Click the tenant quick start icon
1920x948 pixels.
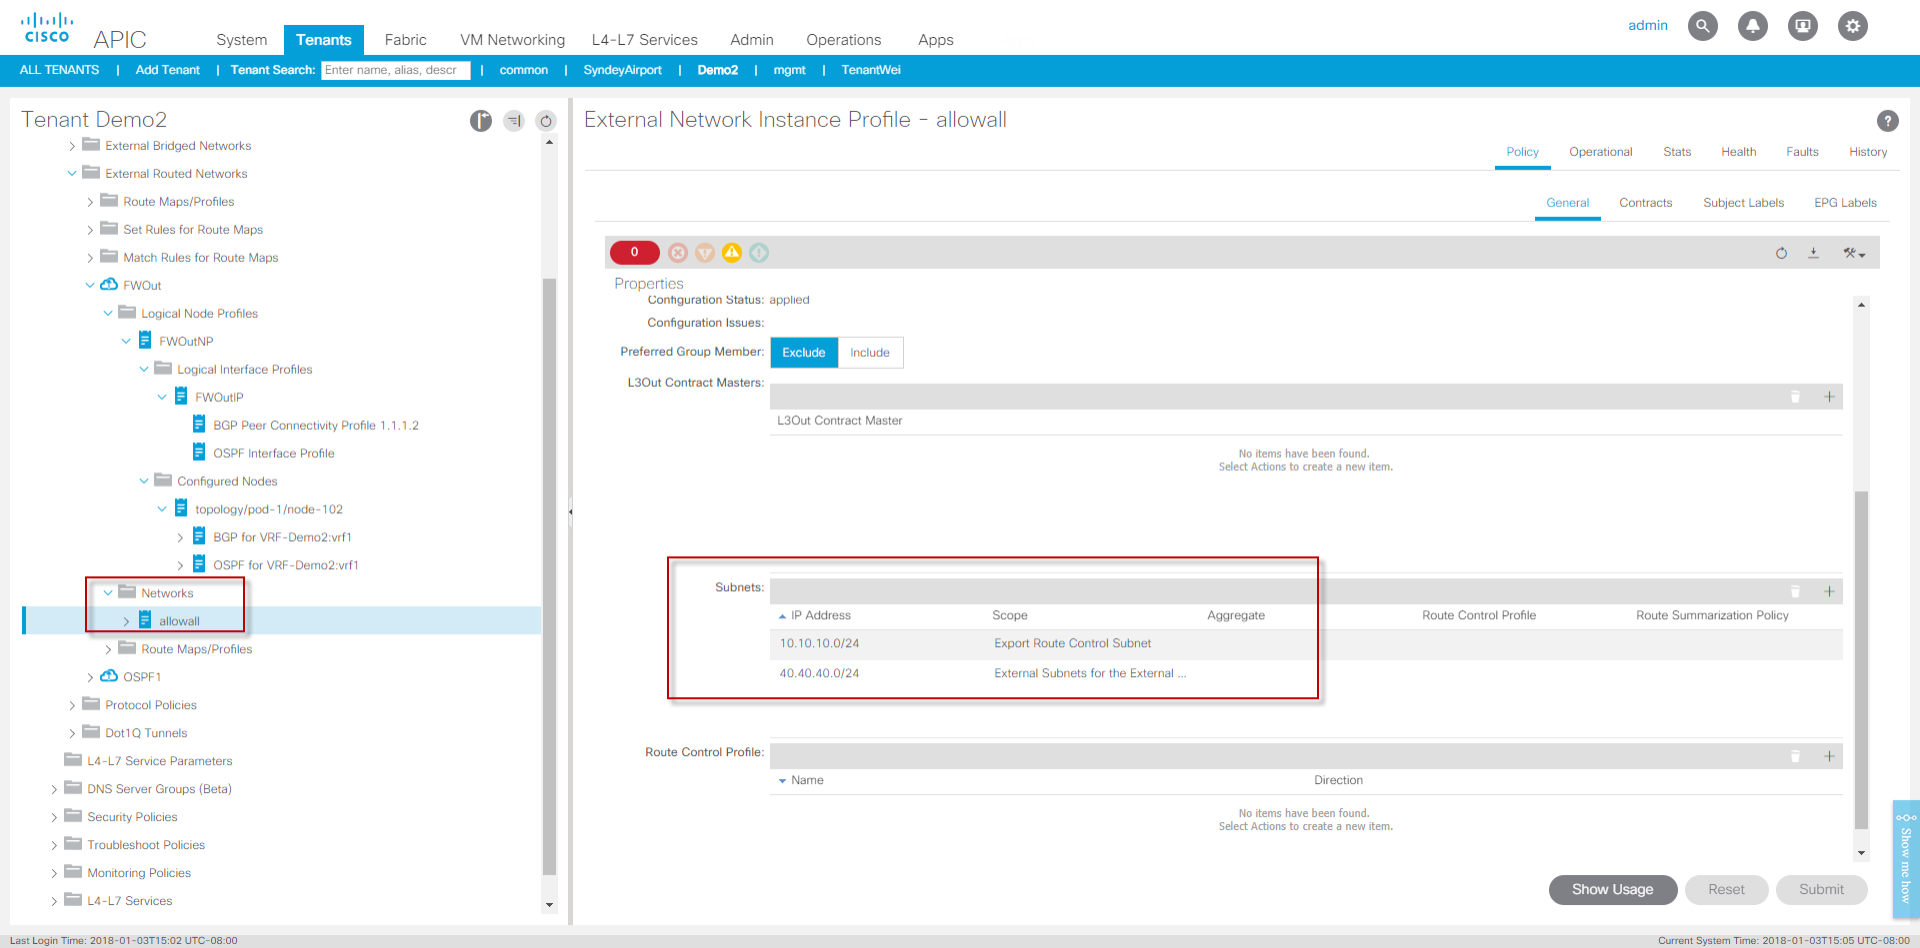481,121
